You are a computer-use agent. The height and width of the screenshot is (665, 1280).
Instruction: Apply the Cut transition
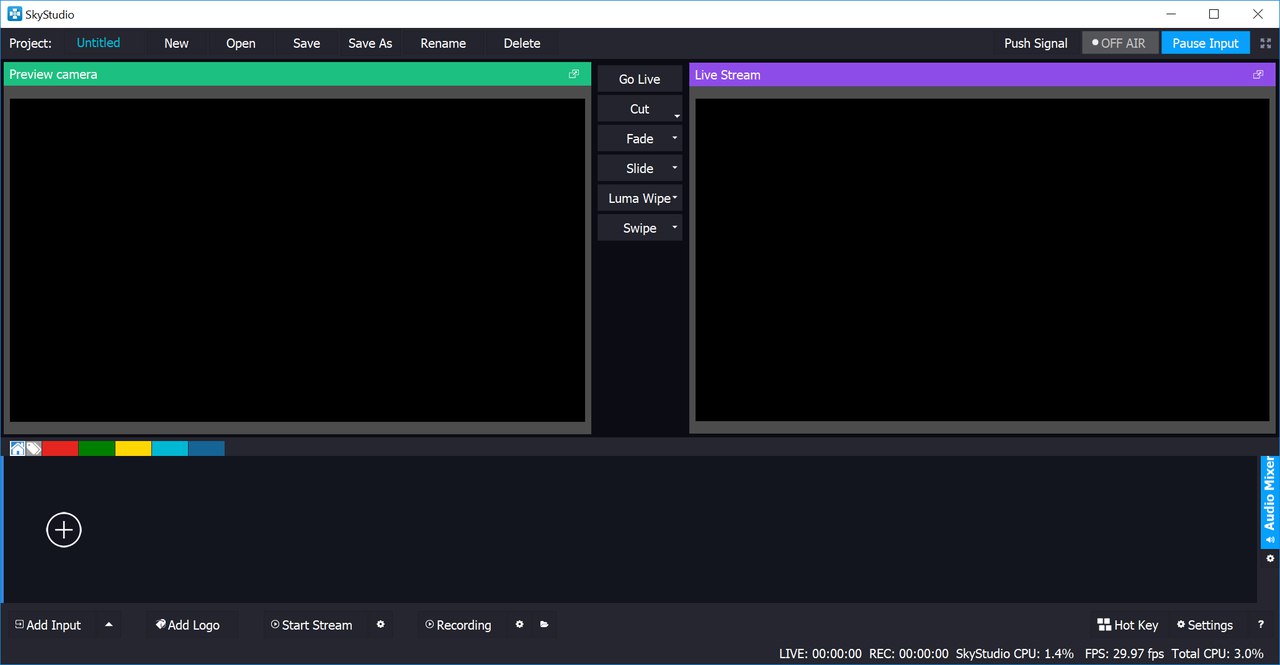[639, 109]
